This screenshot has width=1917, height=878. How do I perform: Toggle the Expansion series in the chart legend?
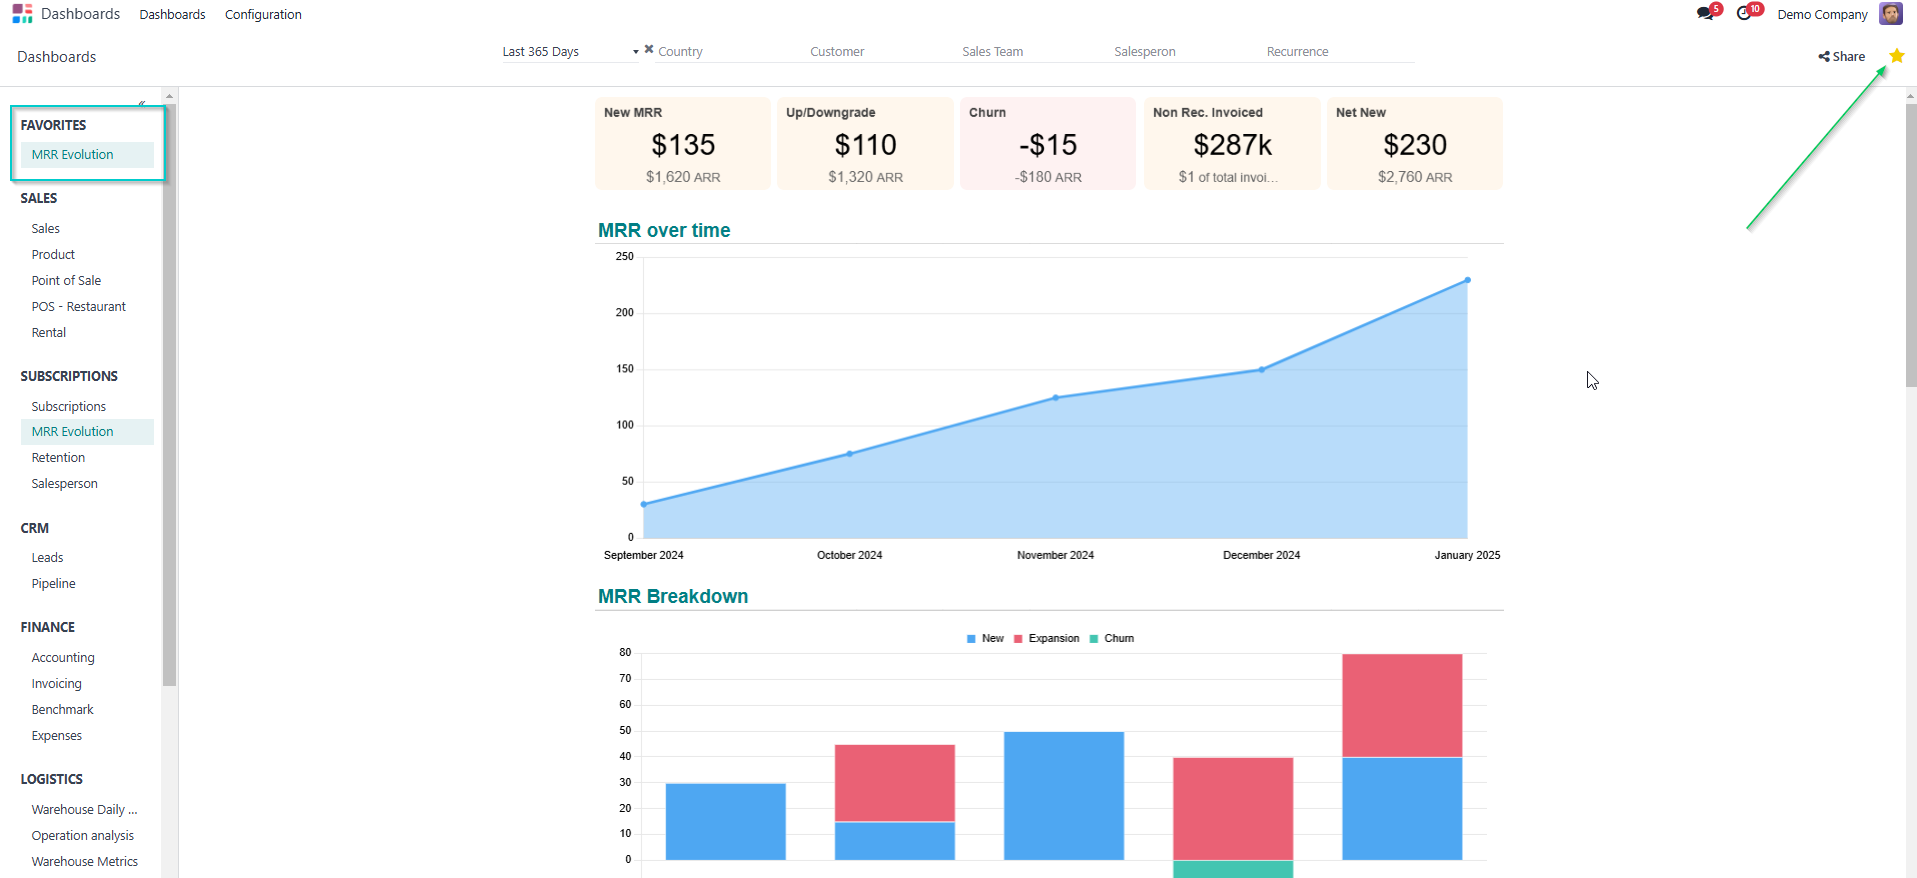[1047, 638]
